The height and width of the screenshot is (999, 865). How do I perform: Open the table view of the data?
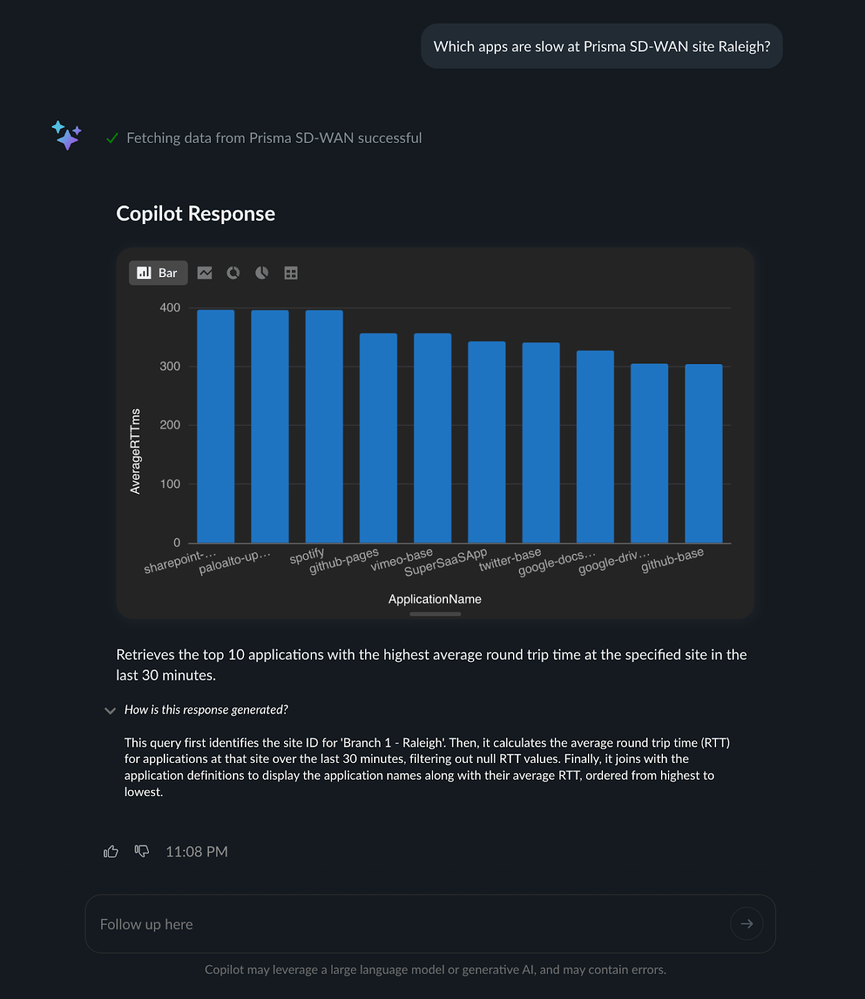pos(290,272)
